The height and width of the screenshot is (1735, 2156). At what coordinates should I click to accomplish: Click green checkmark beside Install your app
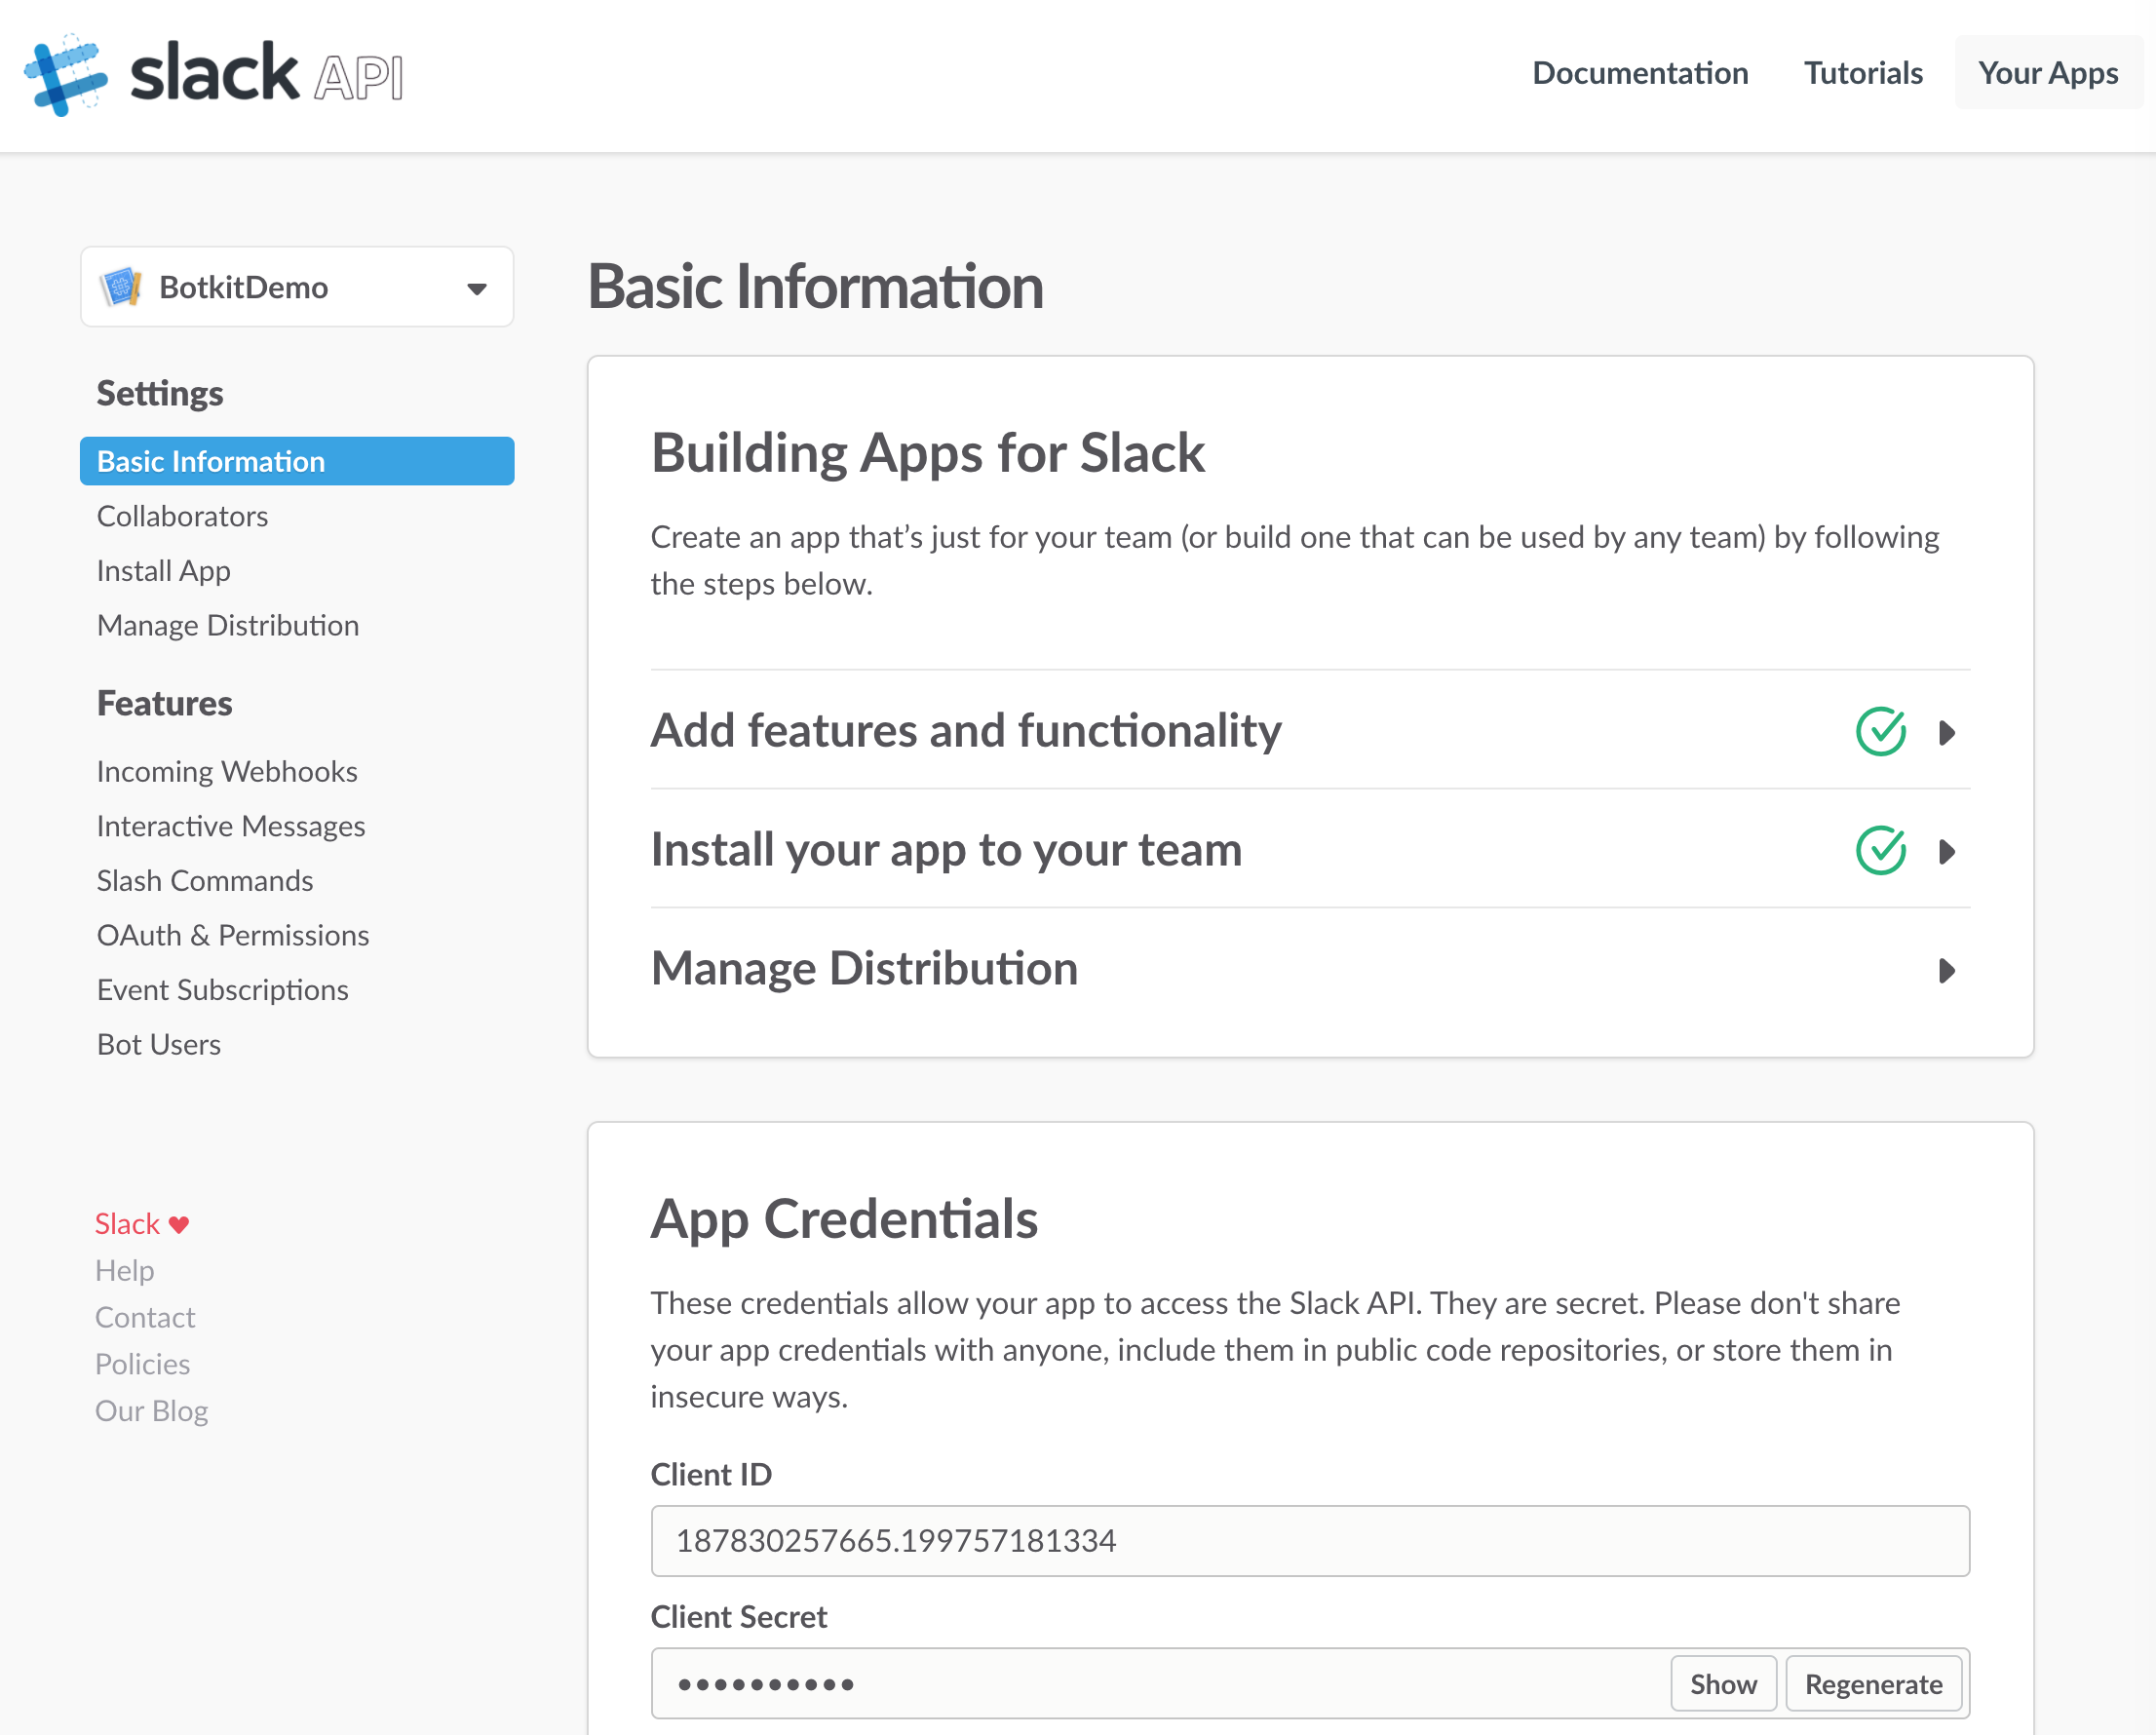[x=1880, y=850]
